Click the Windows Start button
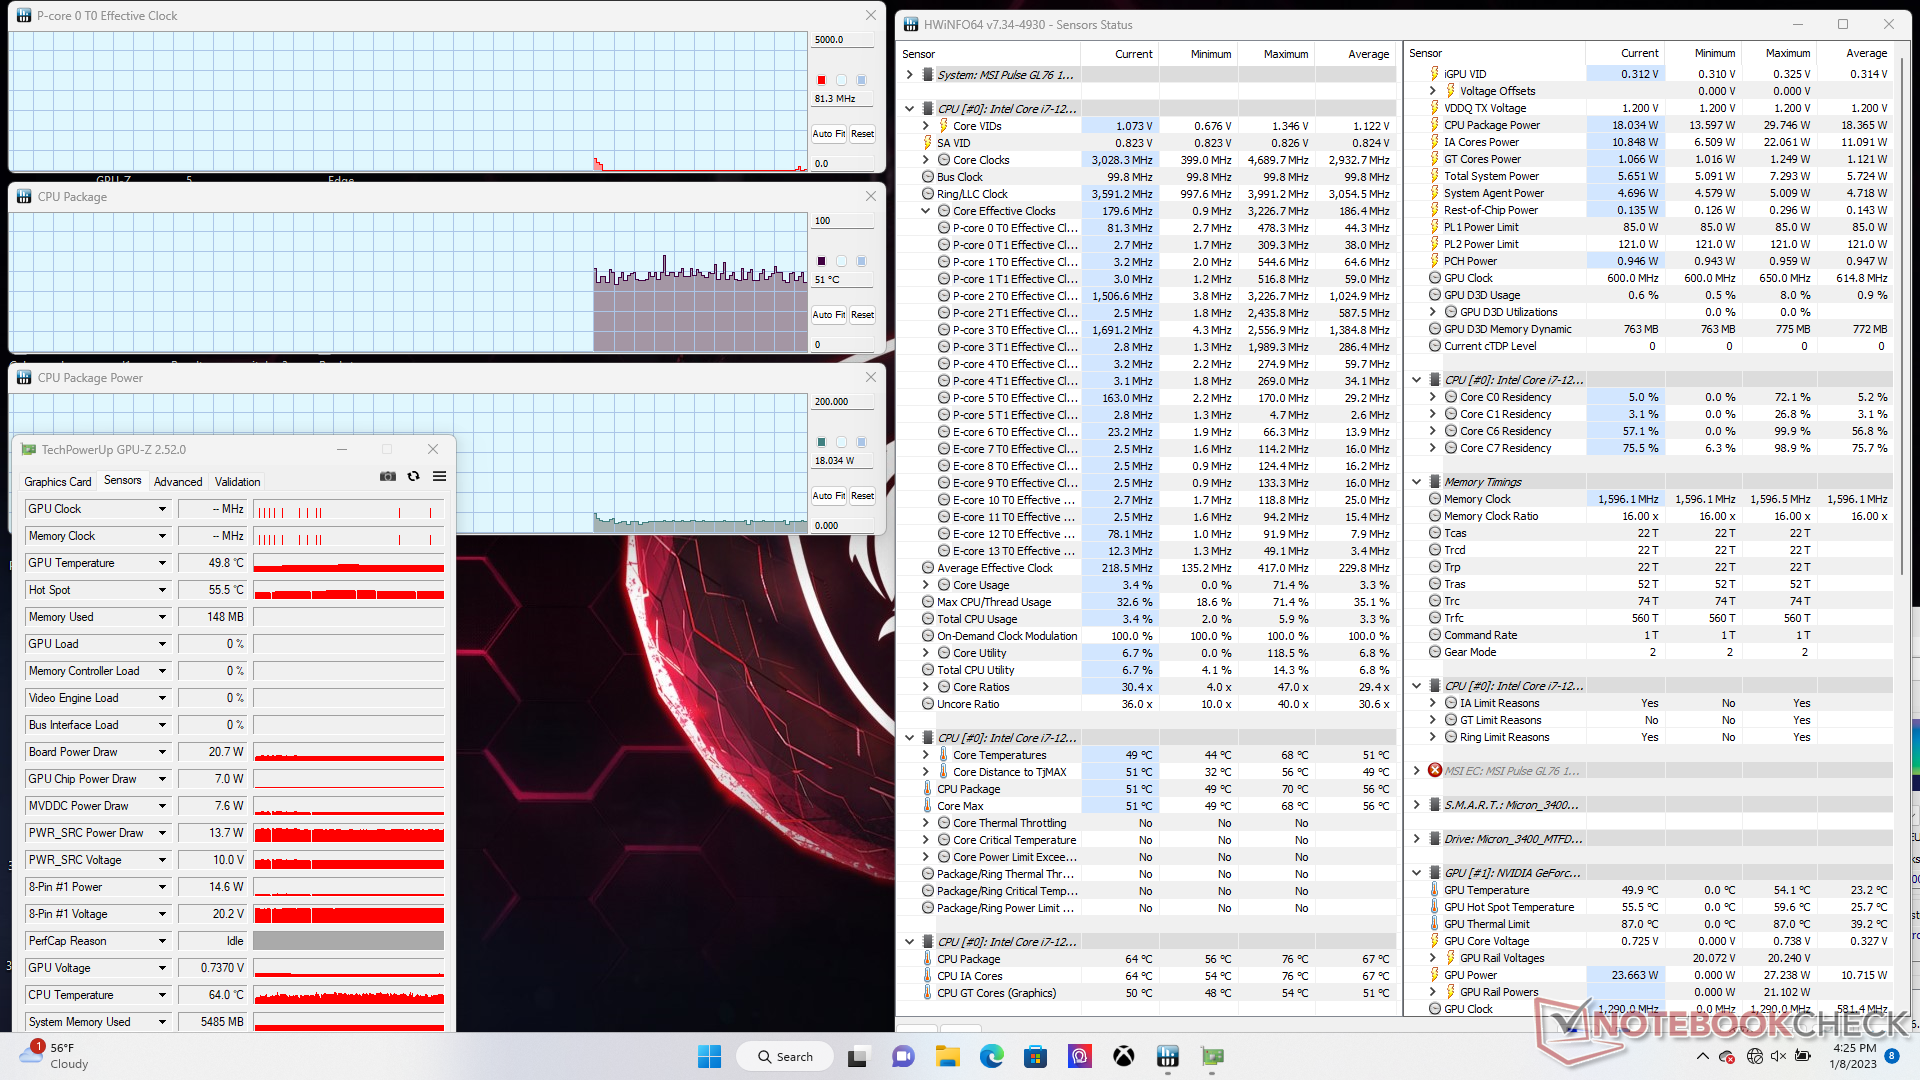Screen dimensions: 1920x1080 [709, 1056]
